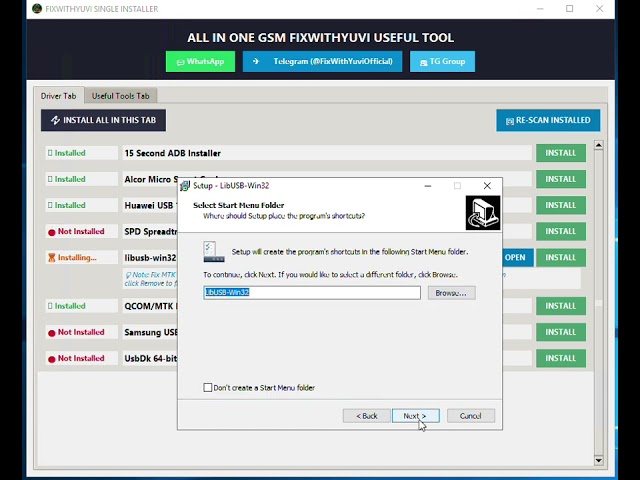640x480 pixels.
Task: Click the Start Menu folder name field
Action: point(312,292)
